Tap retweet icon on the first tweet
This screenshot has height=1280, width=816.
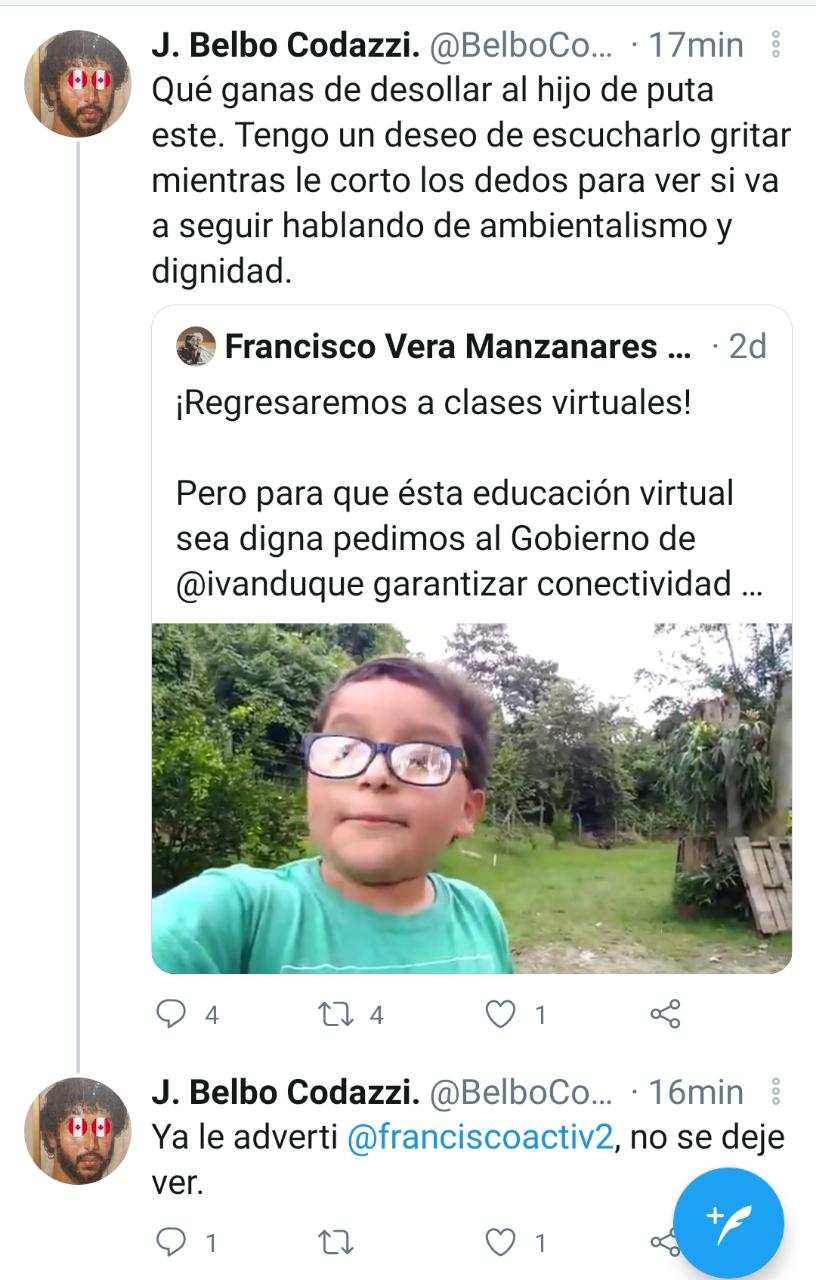point(330,1015)
